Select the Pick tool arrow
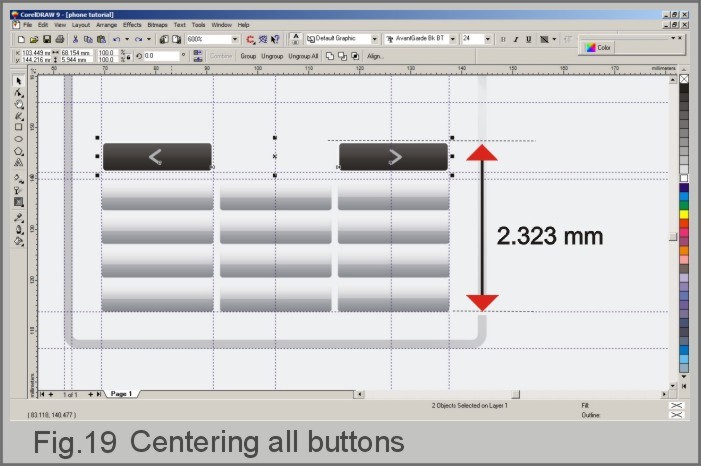701x466 pixels. pos(18,81)
